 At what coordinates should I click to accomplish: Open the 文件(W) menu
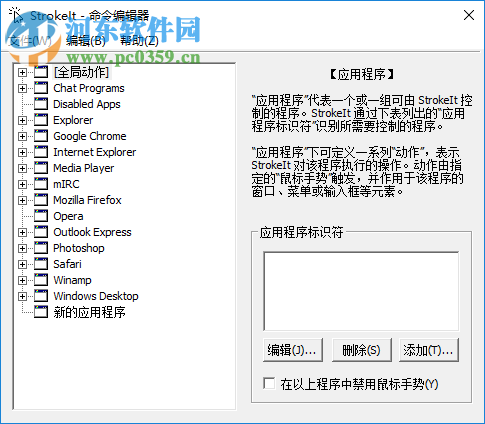coord(30,41)
